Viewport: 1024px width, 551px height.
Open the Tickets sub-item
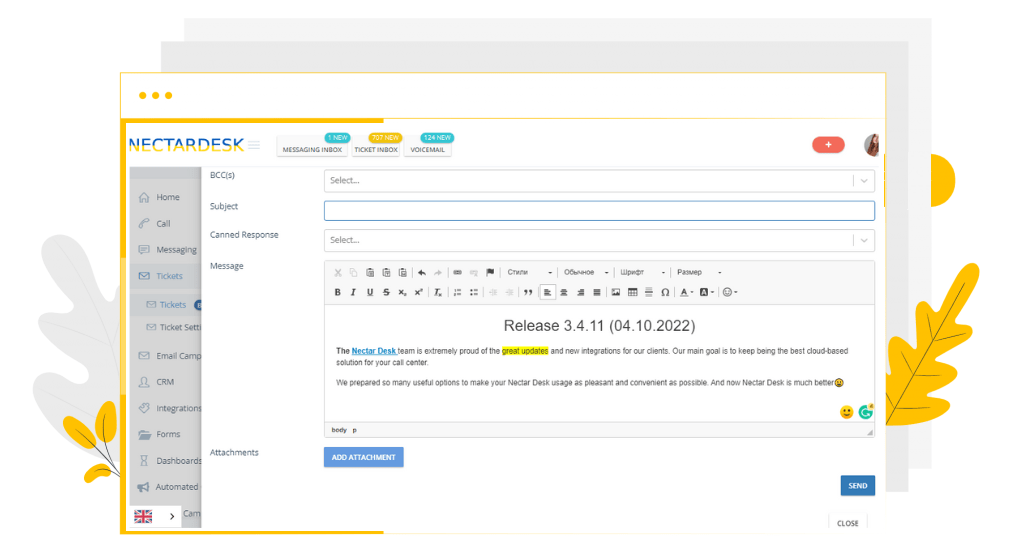coord(172,305)
